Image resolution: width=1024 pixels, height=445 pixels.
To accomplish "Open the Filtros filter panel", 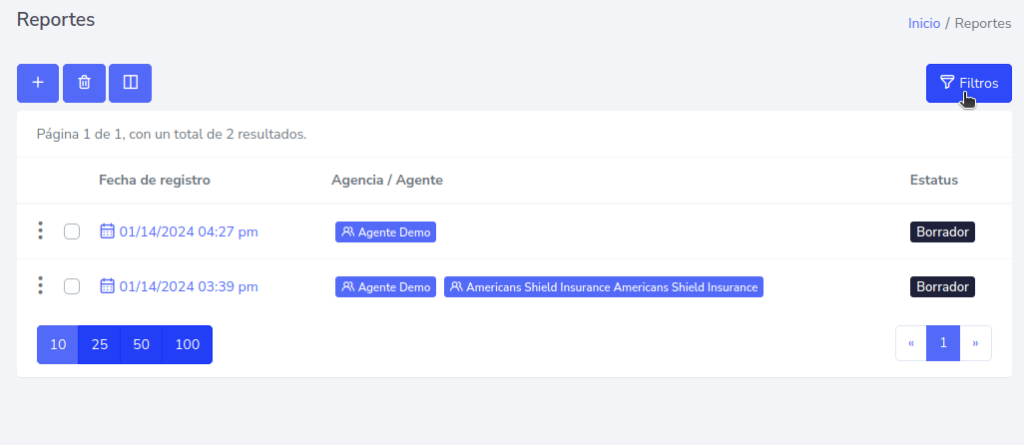I will tap(968, 83).
